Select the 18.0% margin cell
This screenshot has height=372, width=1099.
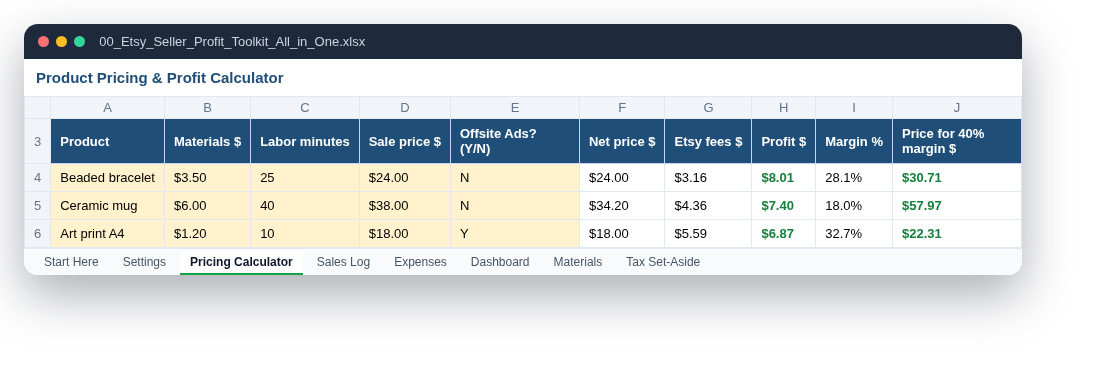(x=854, y=206)
